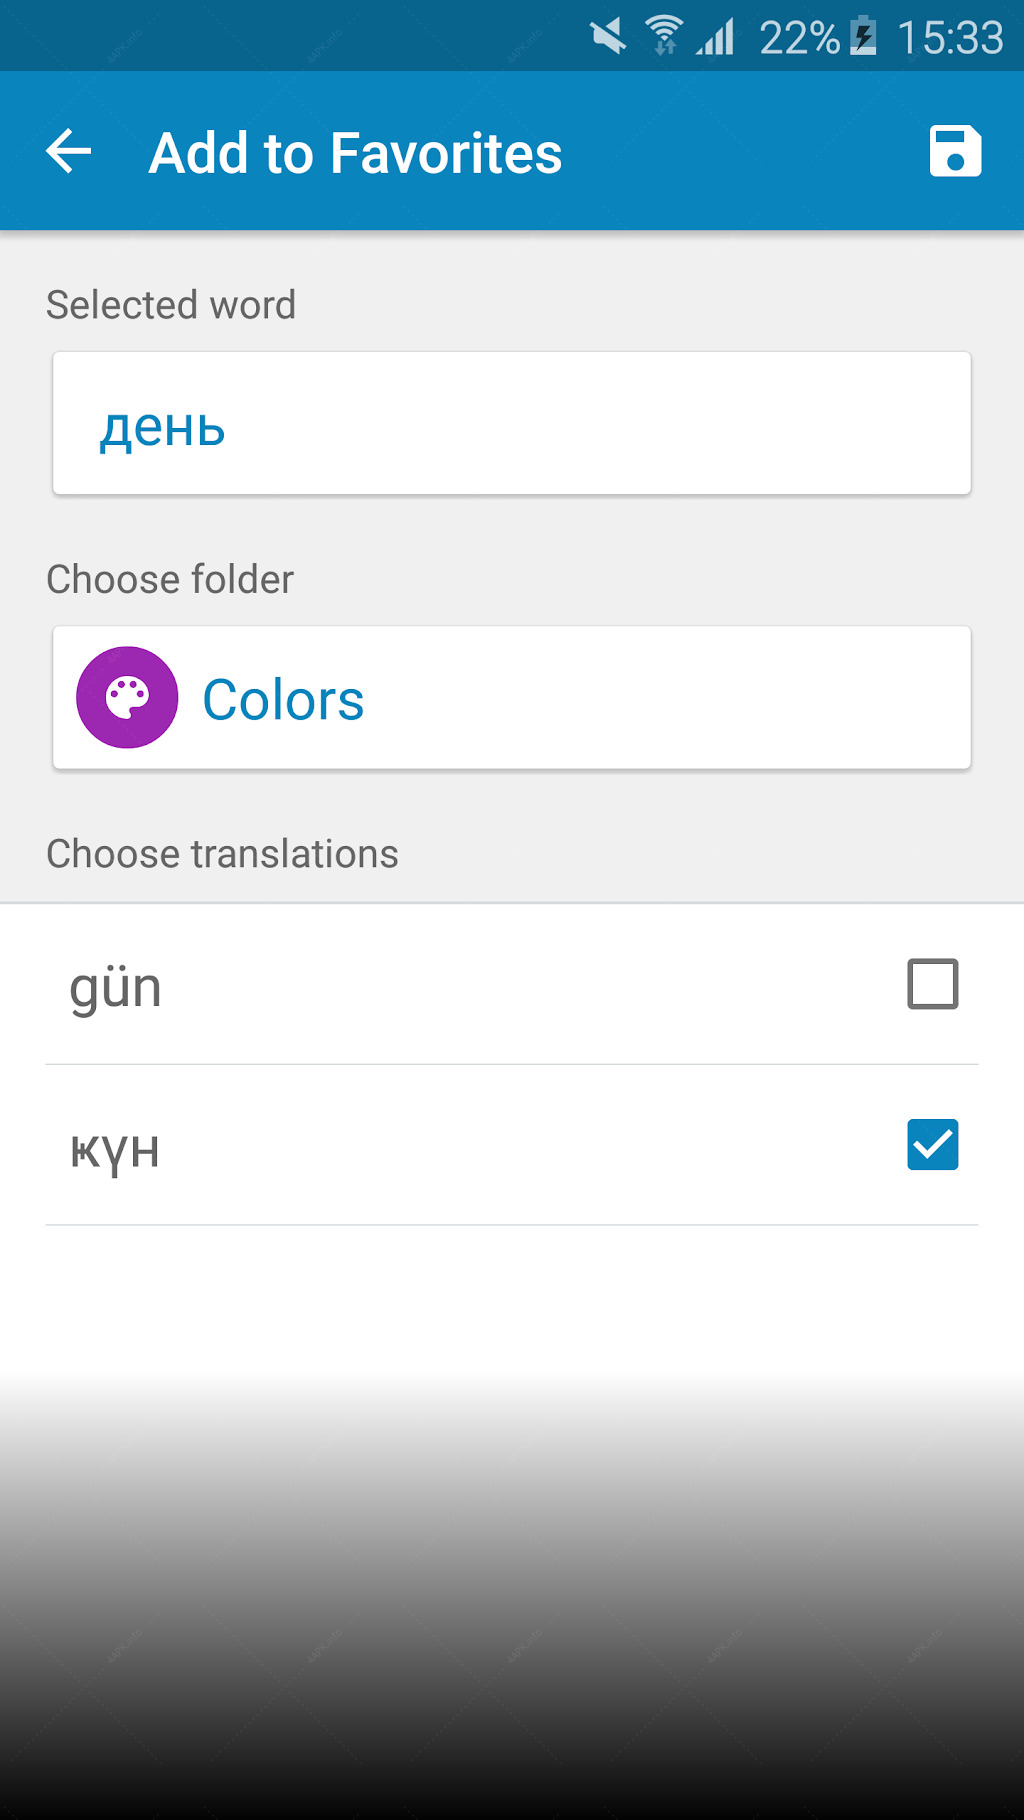Tap the күн translation text

click(115, 1149)
